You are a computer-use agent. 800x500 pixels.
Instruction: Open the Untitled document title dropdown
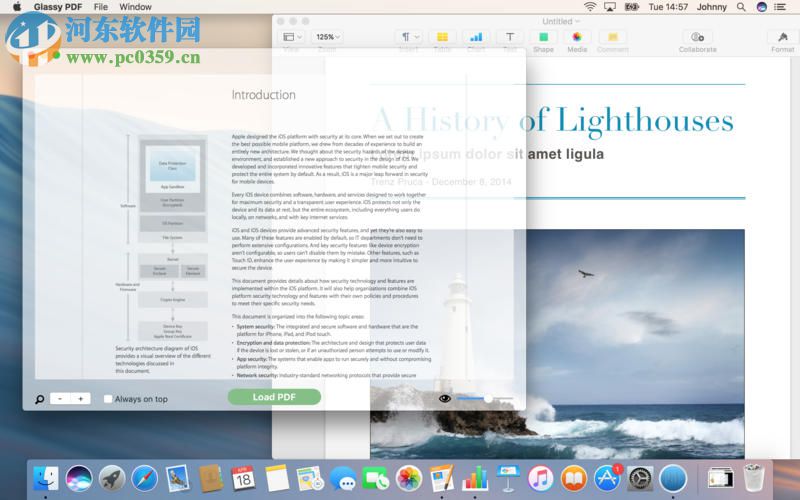coord(561,21)
